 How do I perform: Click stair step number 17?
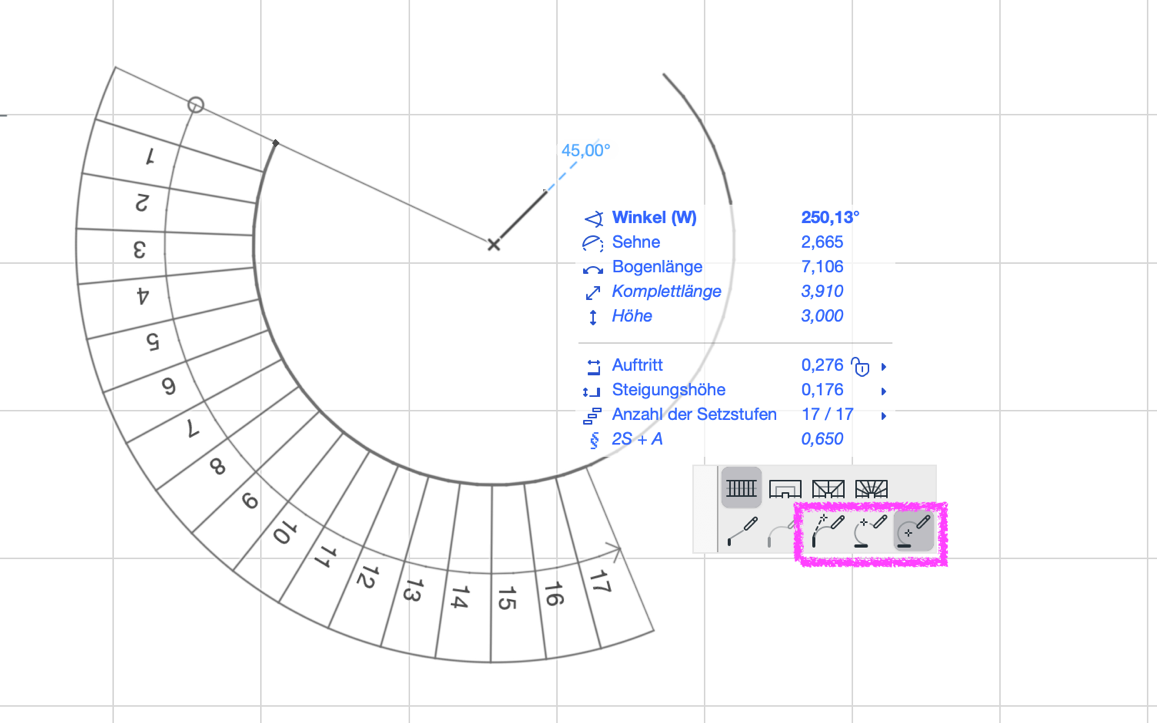600,583
